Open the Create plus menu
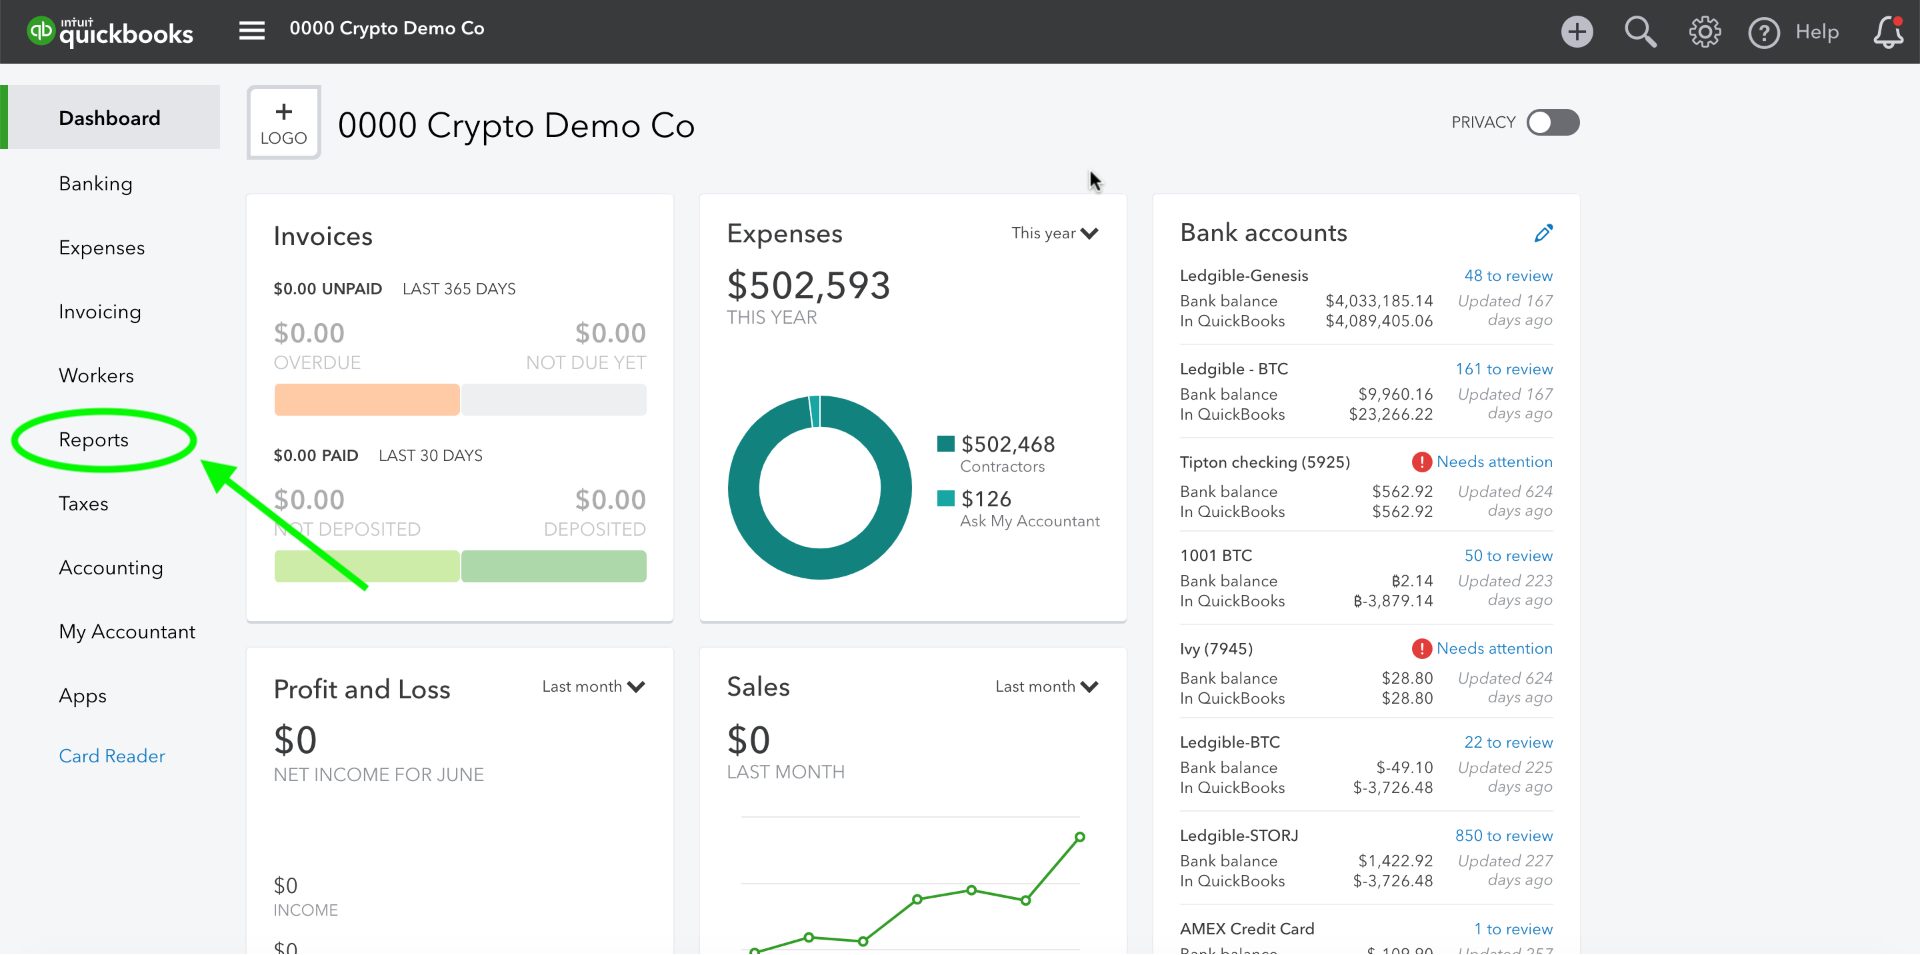Viewport: 1920px width, 955px height. click(1577, 32)
